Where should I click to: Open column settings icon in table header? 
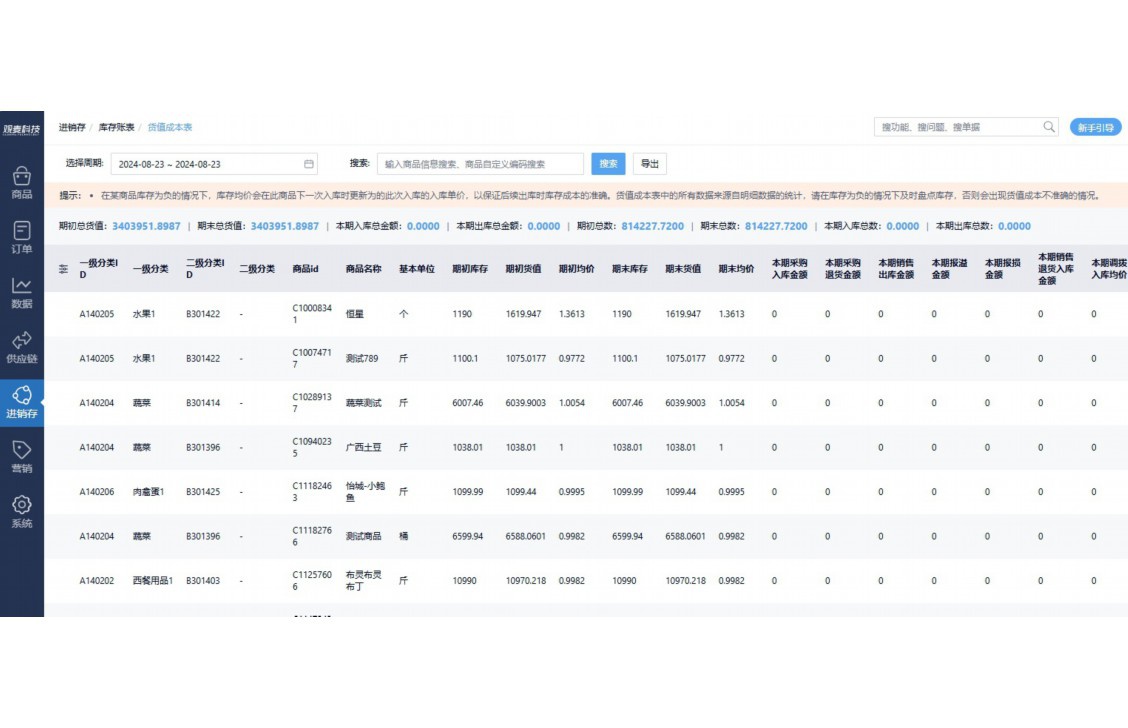(64, 269)
